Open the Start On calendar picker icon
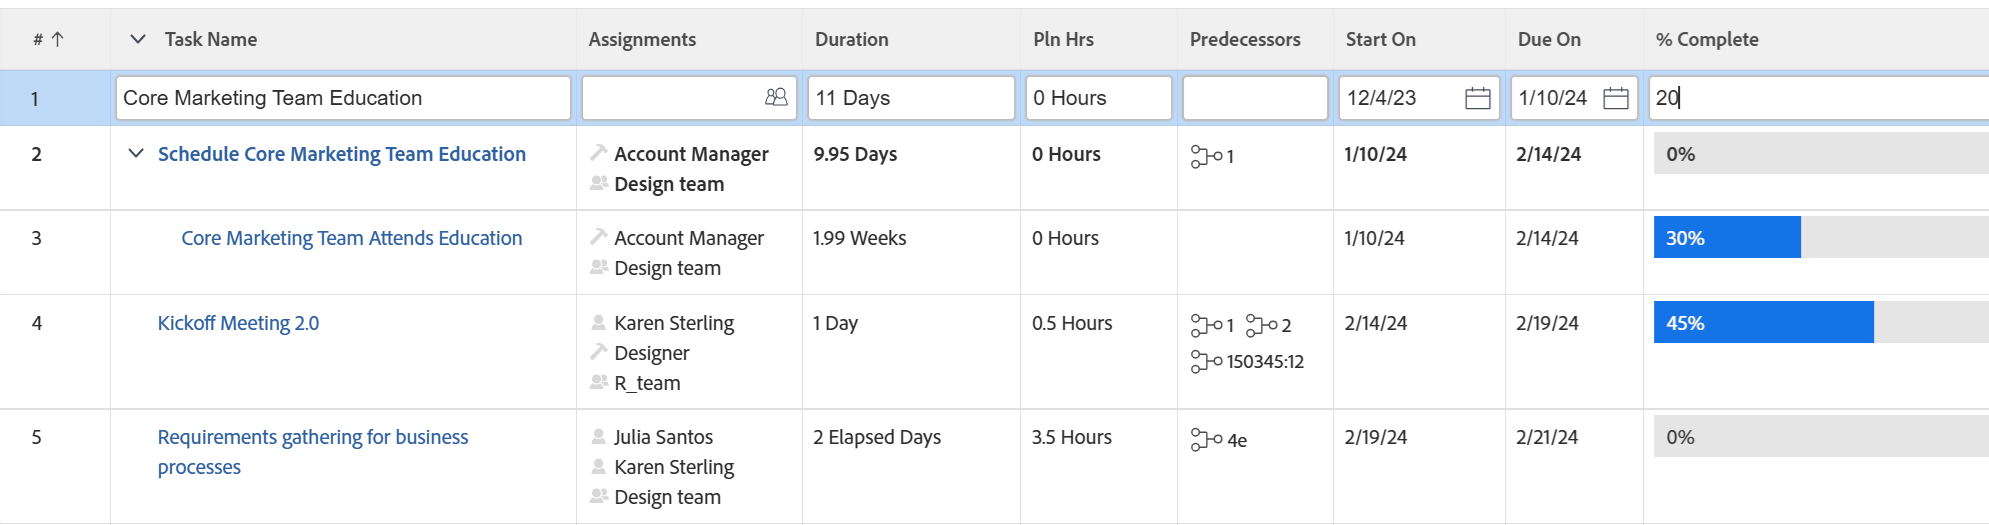 pyautogui.click(x=1477, y=98)
